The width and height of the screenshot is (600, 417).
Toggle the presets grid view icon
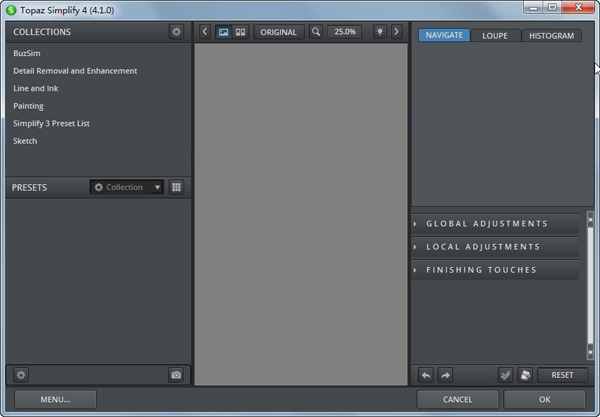pyautogui.click(x=176, y=187)
